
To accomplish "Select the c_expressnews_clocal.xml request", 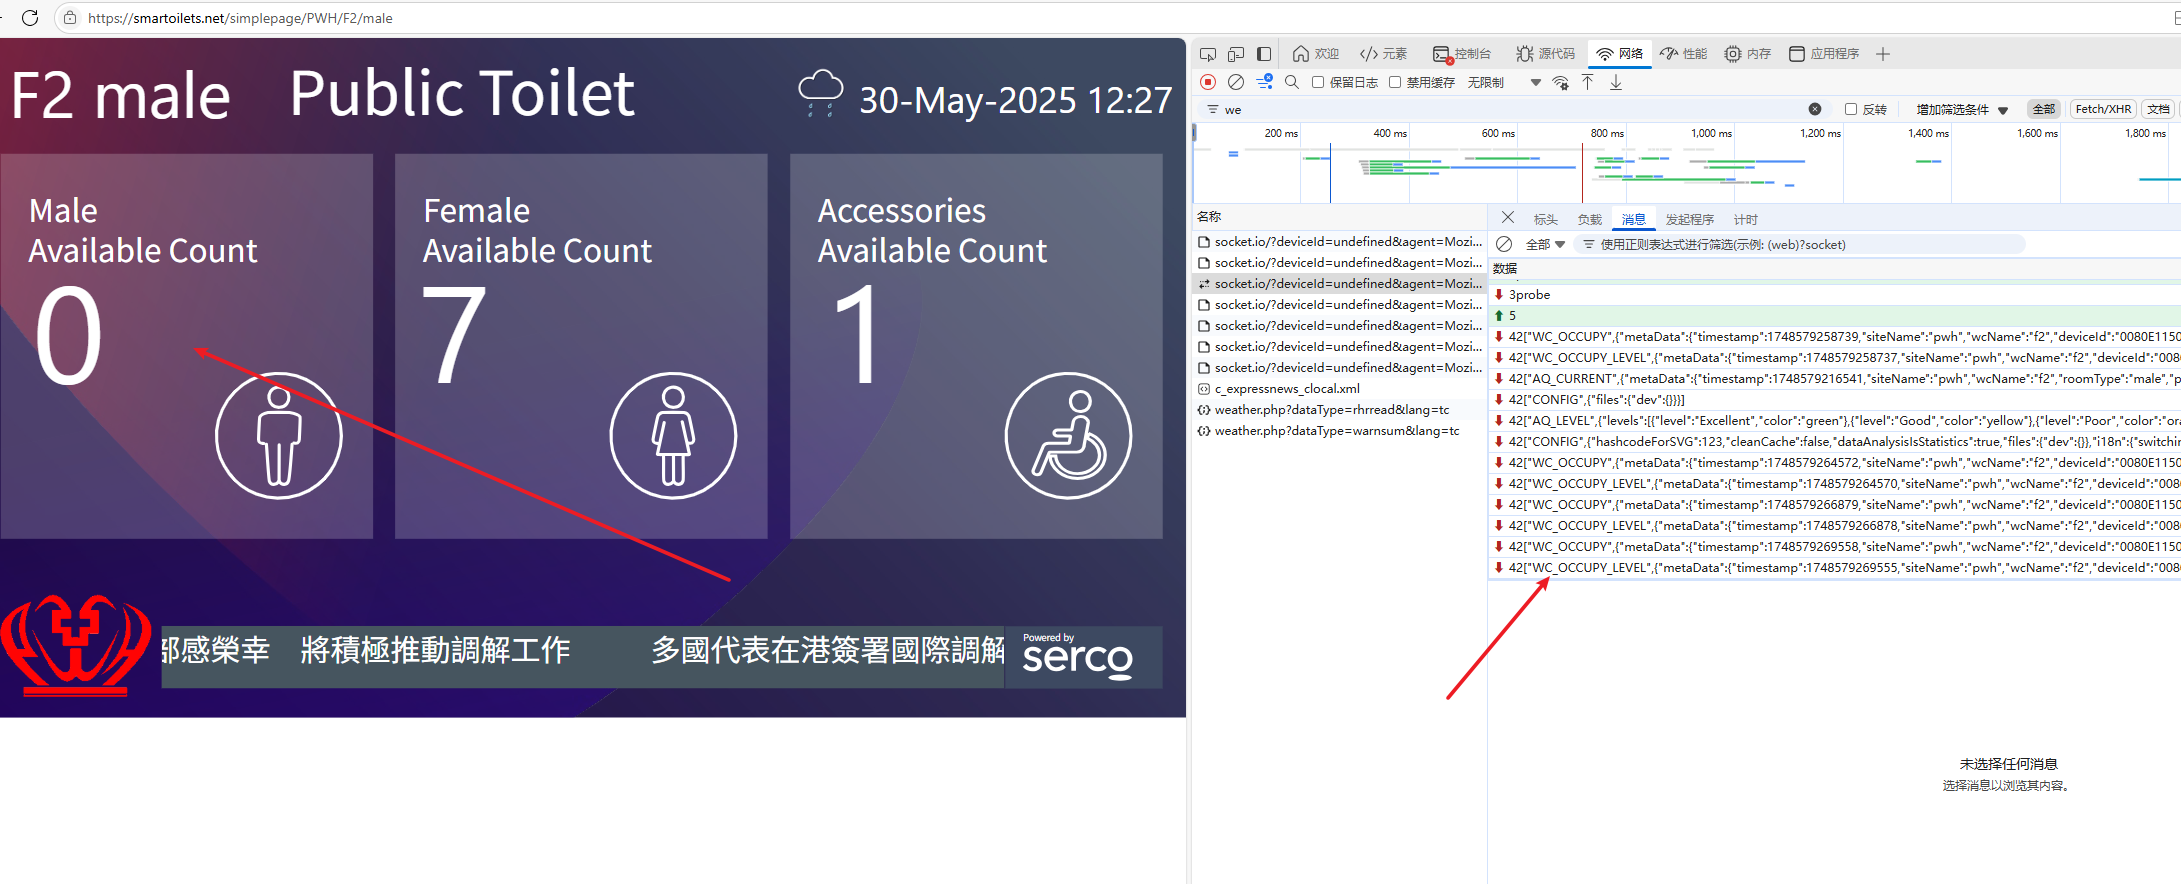I will pyautogui.click(x=1340, y=389).
